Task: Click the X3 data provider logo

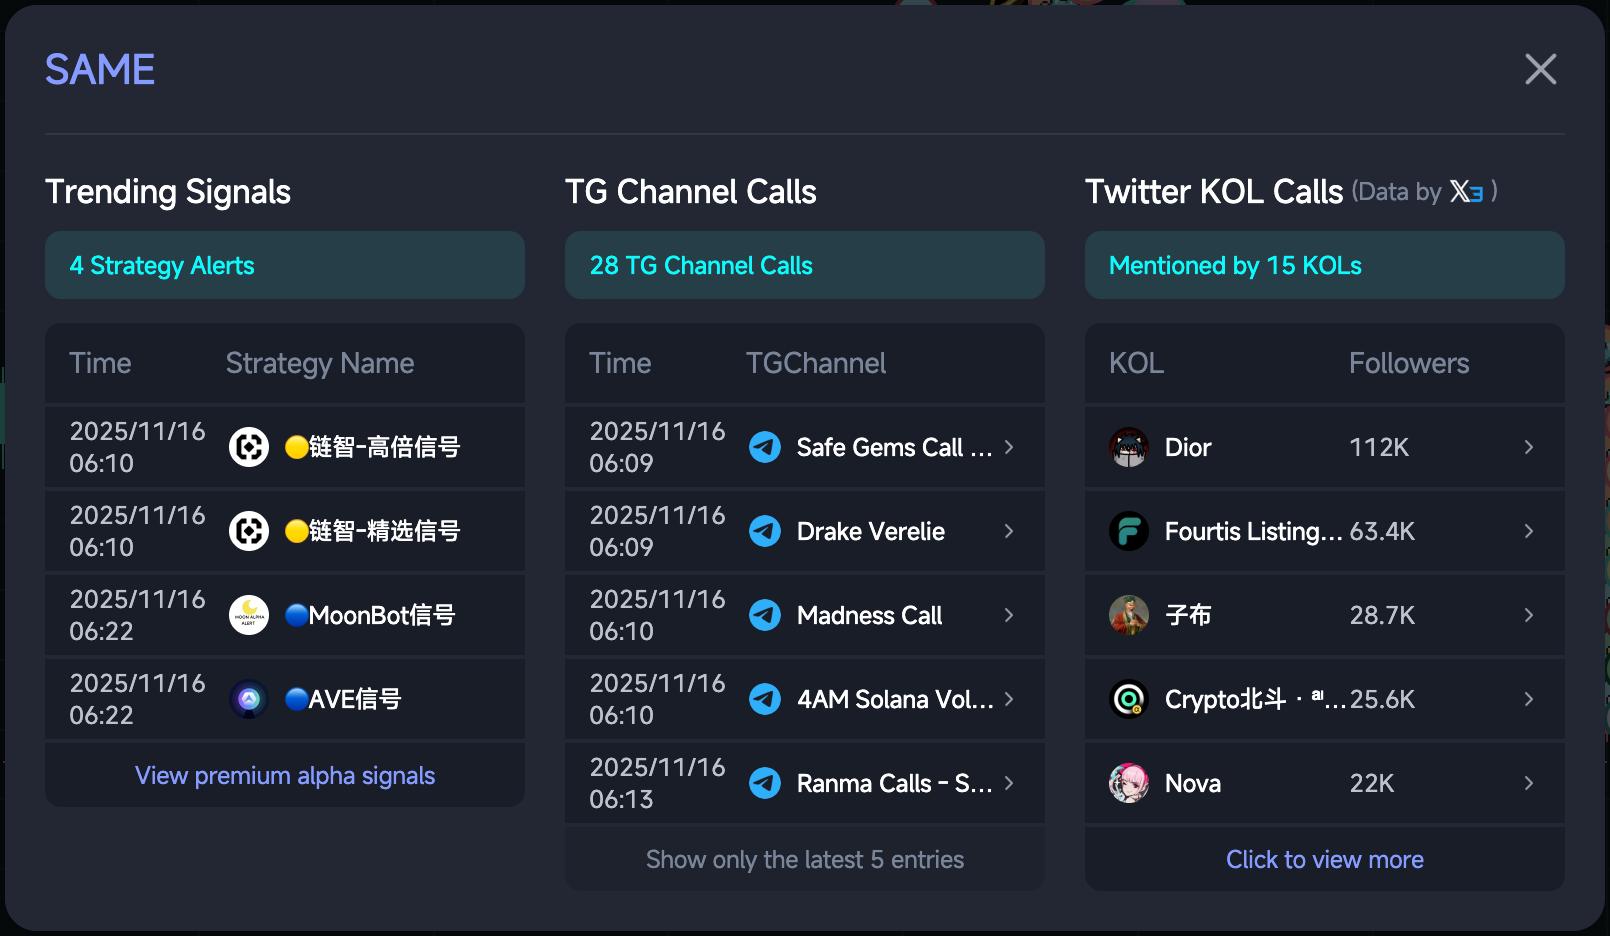Action: pyautogui.click(x=1466, y=191)
